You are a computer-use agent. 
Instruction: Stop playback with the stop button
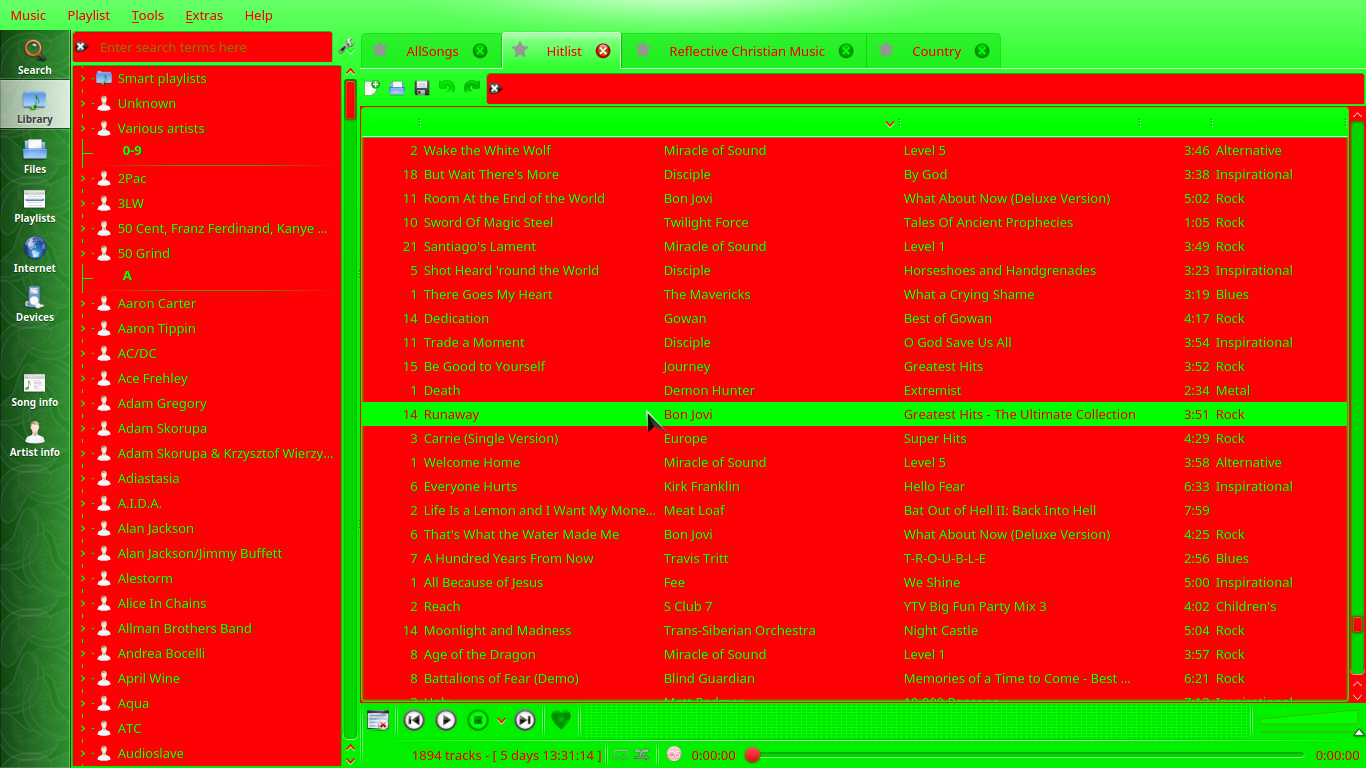[x=478, y=720]
